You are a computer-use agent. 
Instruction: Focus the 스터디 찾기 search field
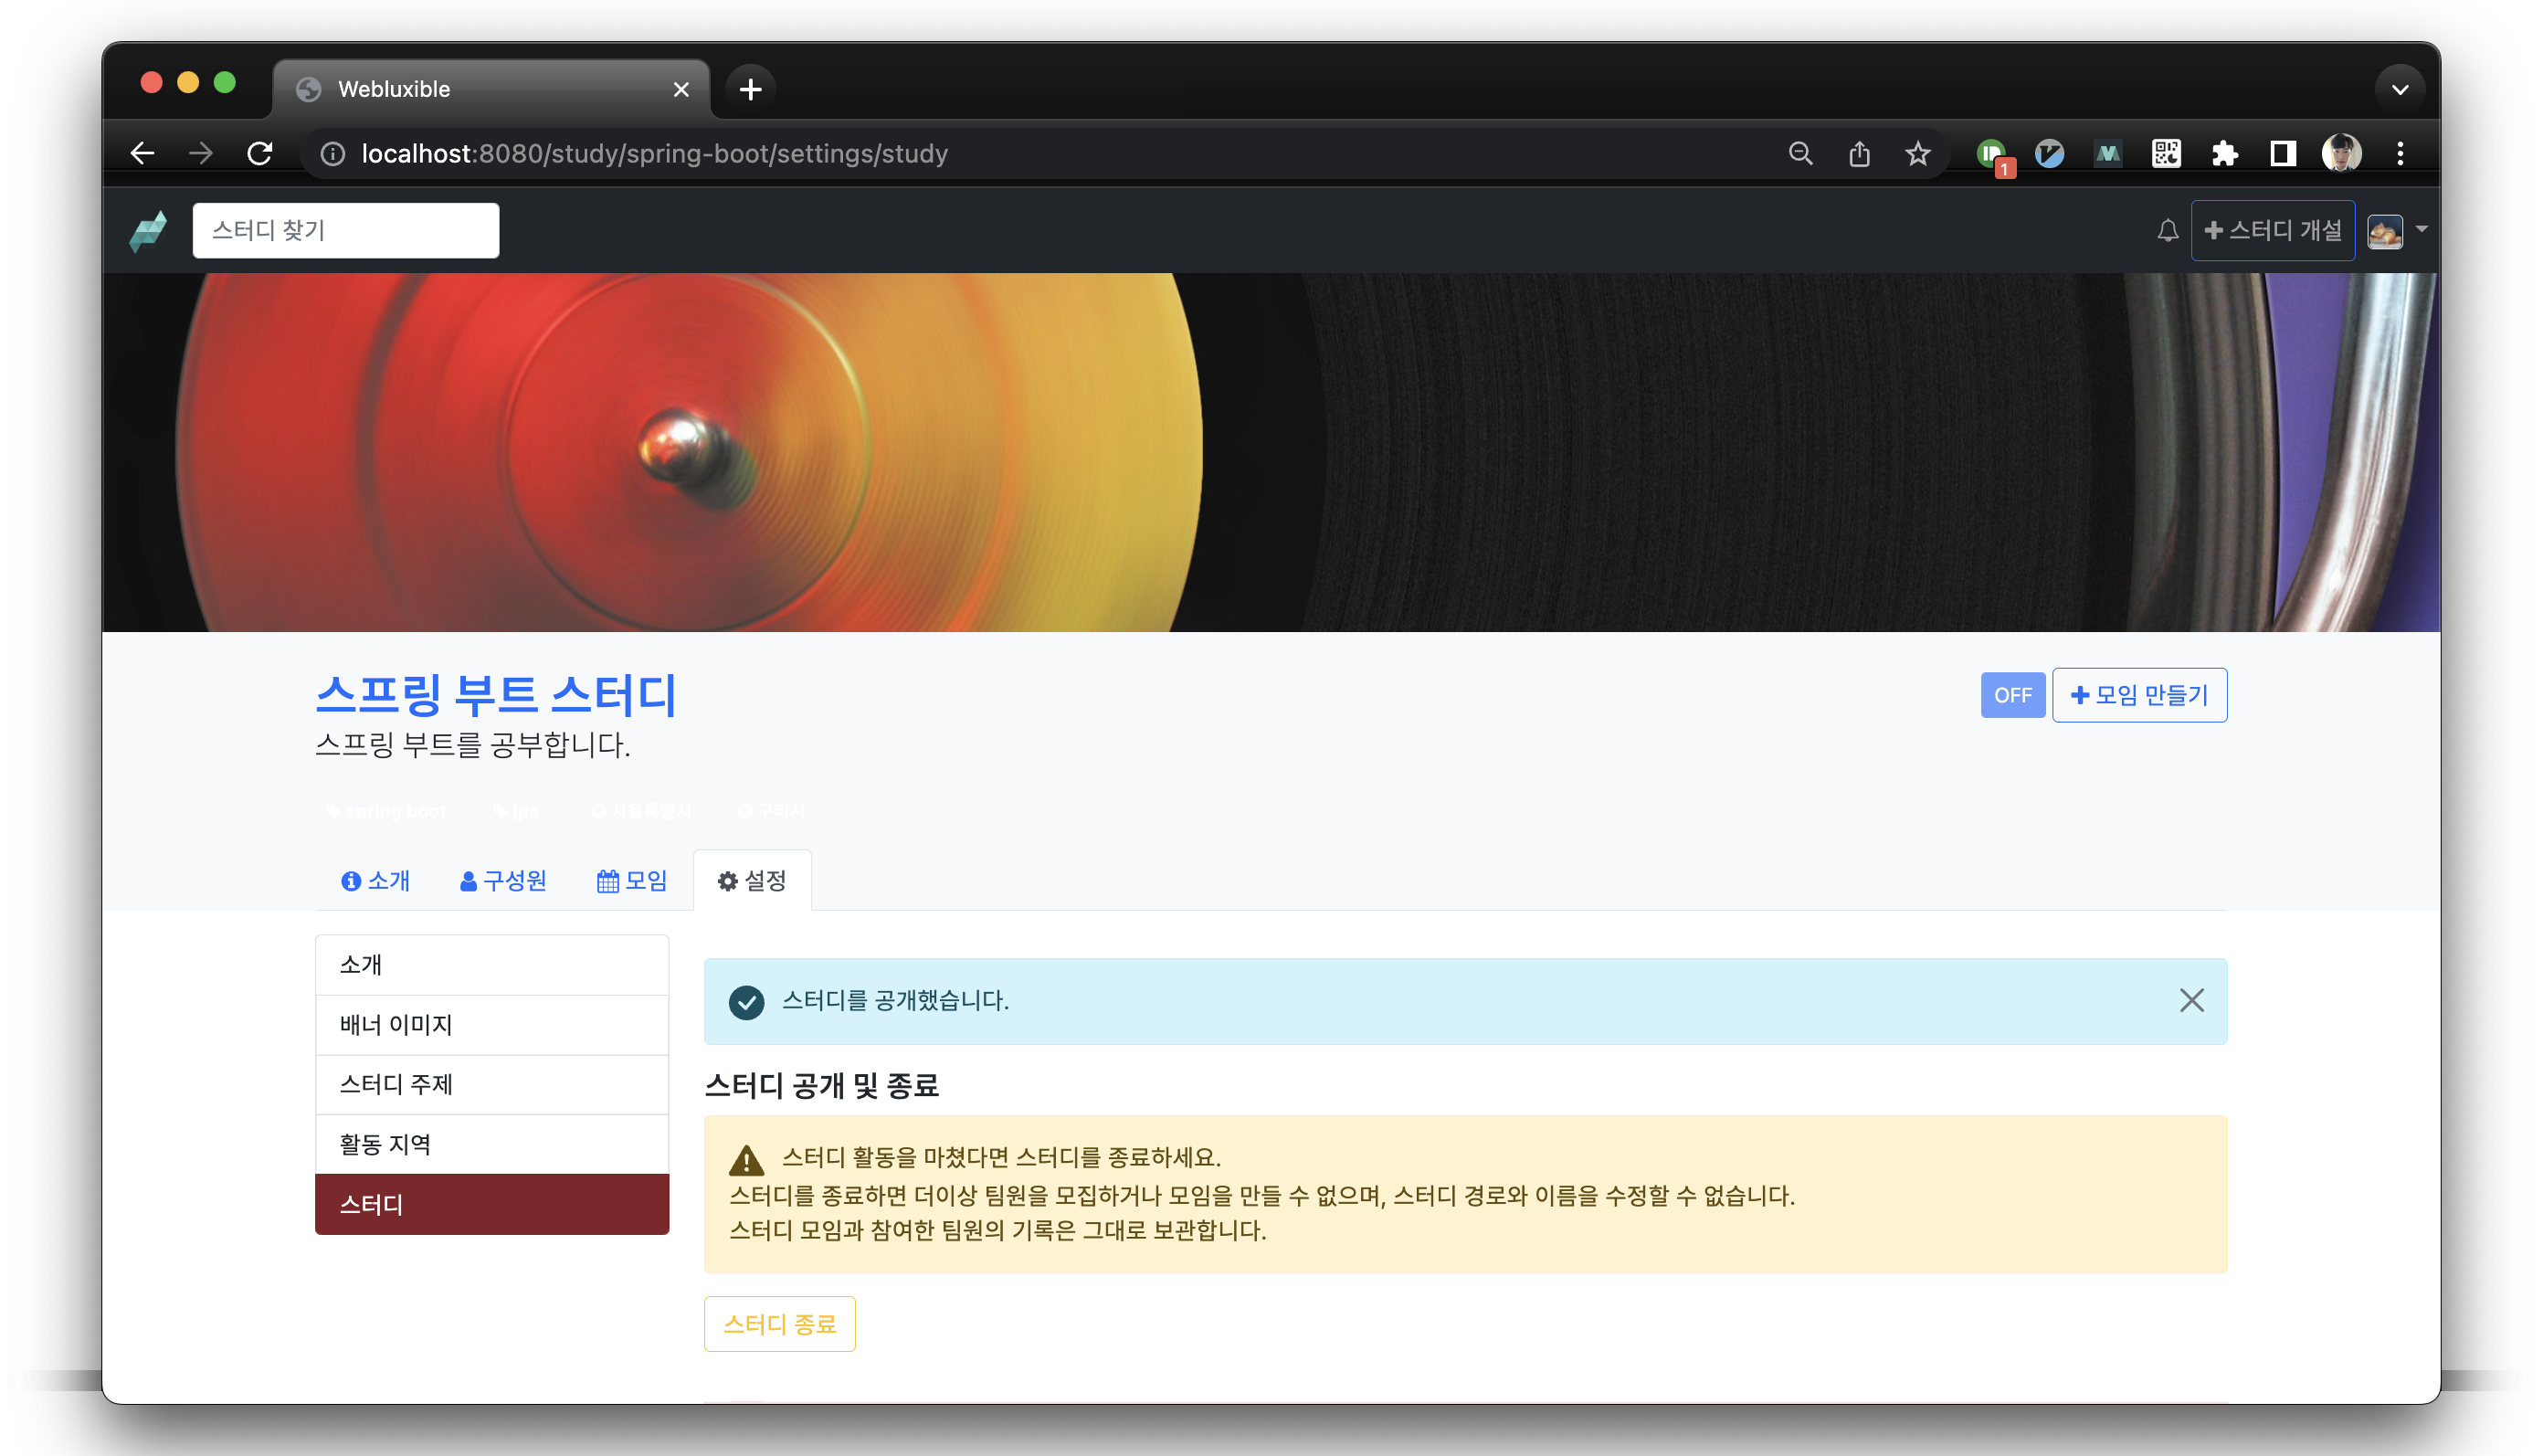click(345, 231)
